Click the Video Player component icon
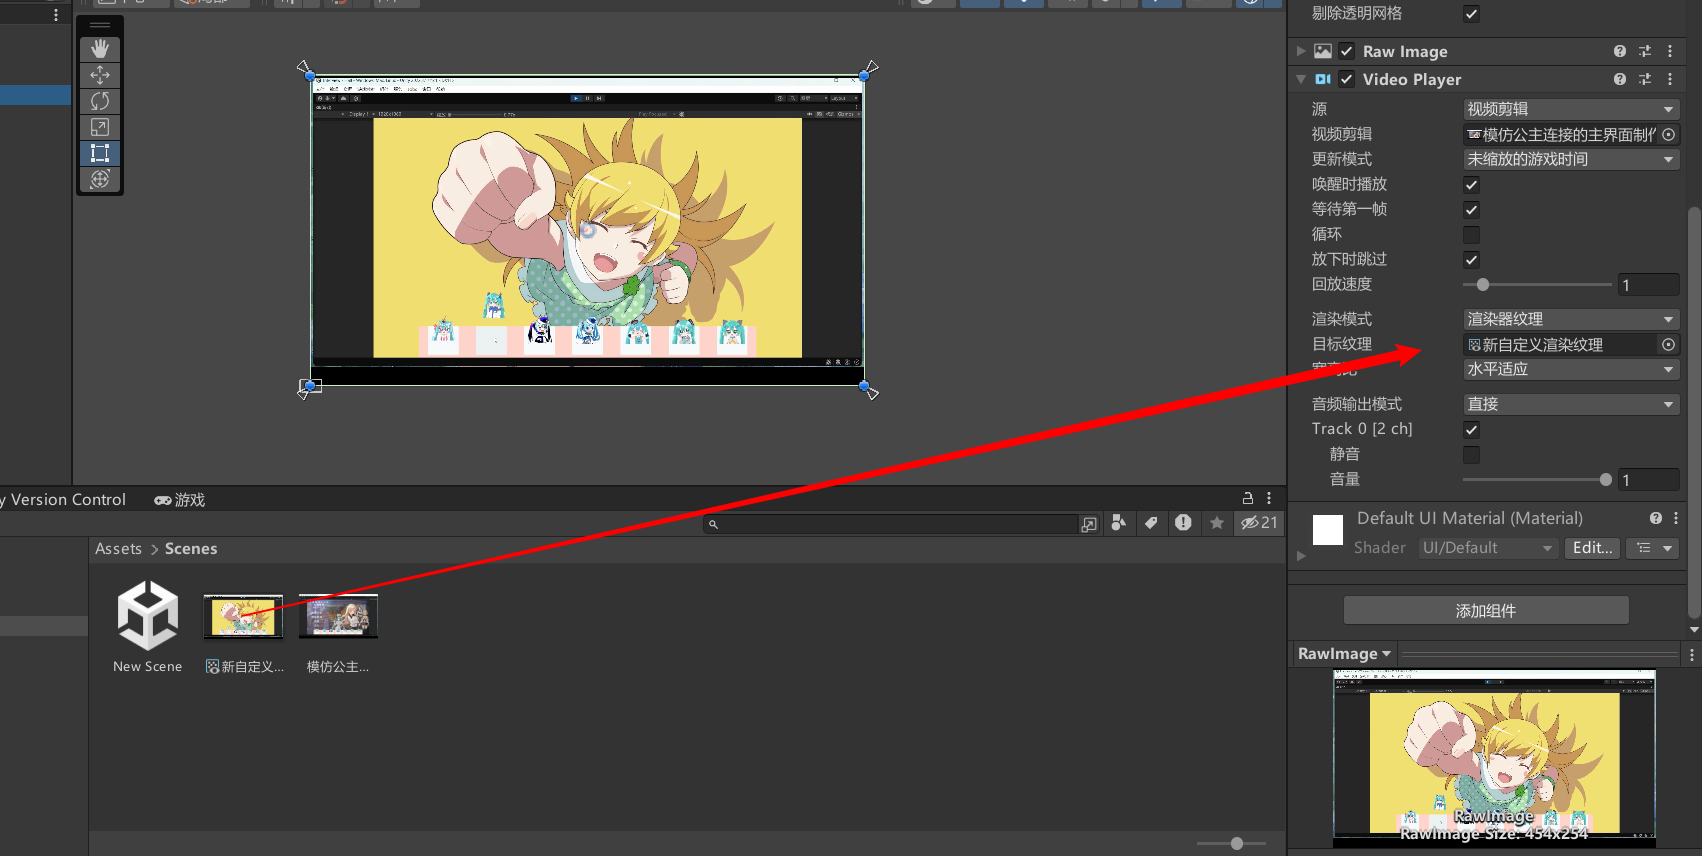1702x856 pixels. point(1323,79)
